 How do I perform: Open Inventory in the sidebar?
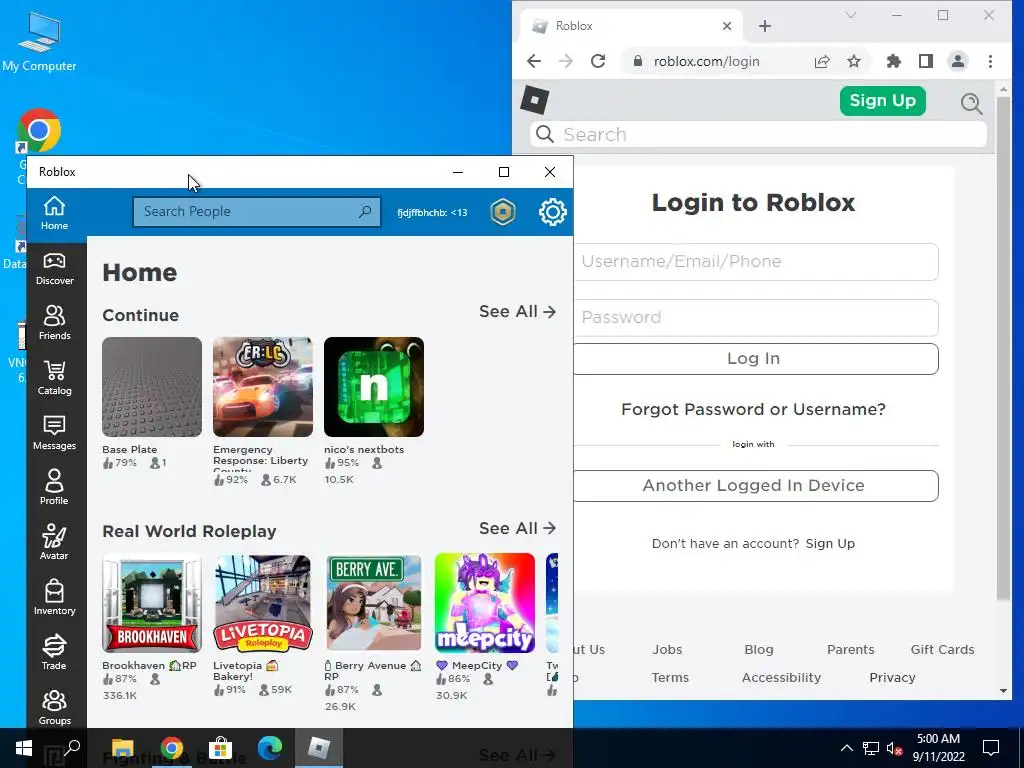(x=54, y=598)
